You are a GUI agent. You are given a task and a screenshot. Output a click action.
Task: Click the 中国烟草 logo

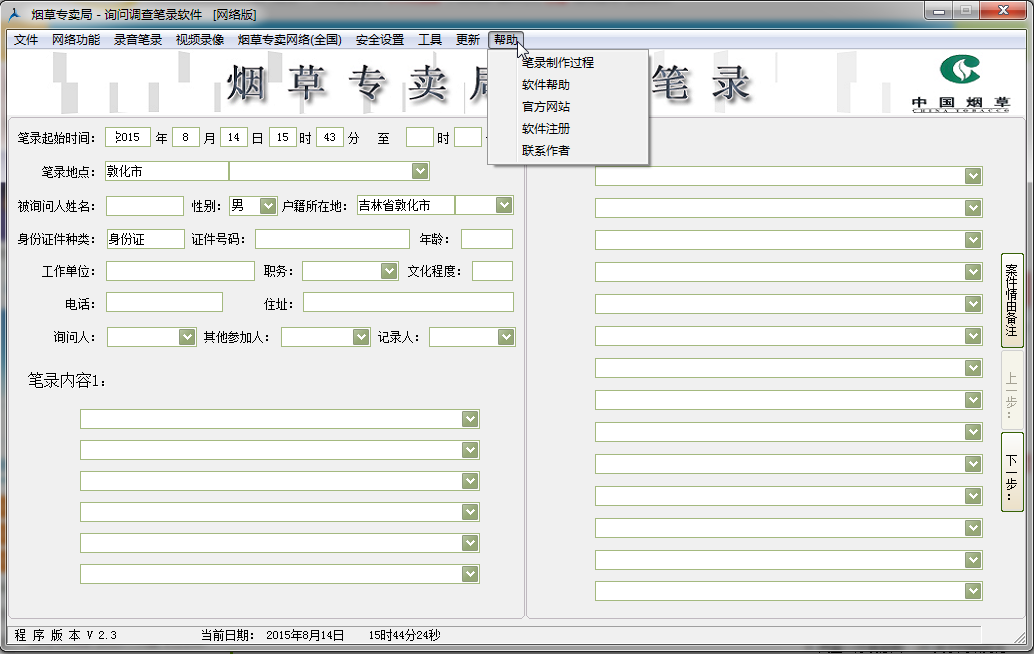point(960,84)
